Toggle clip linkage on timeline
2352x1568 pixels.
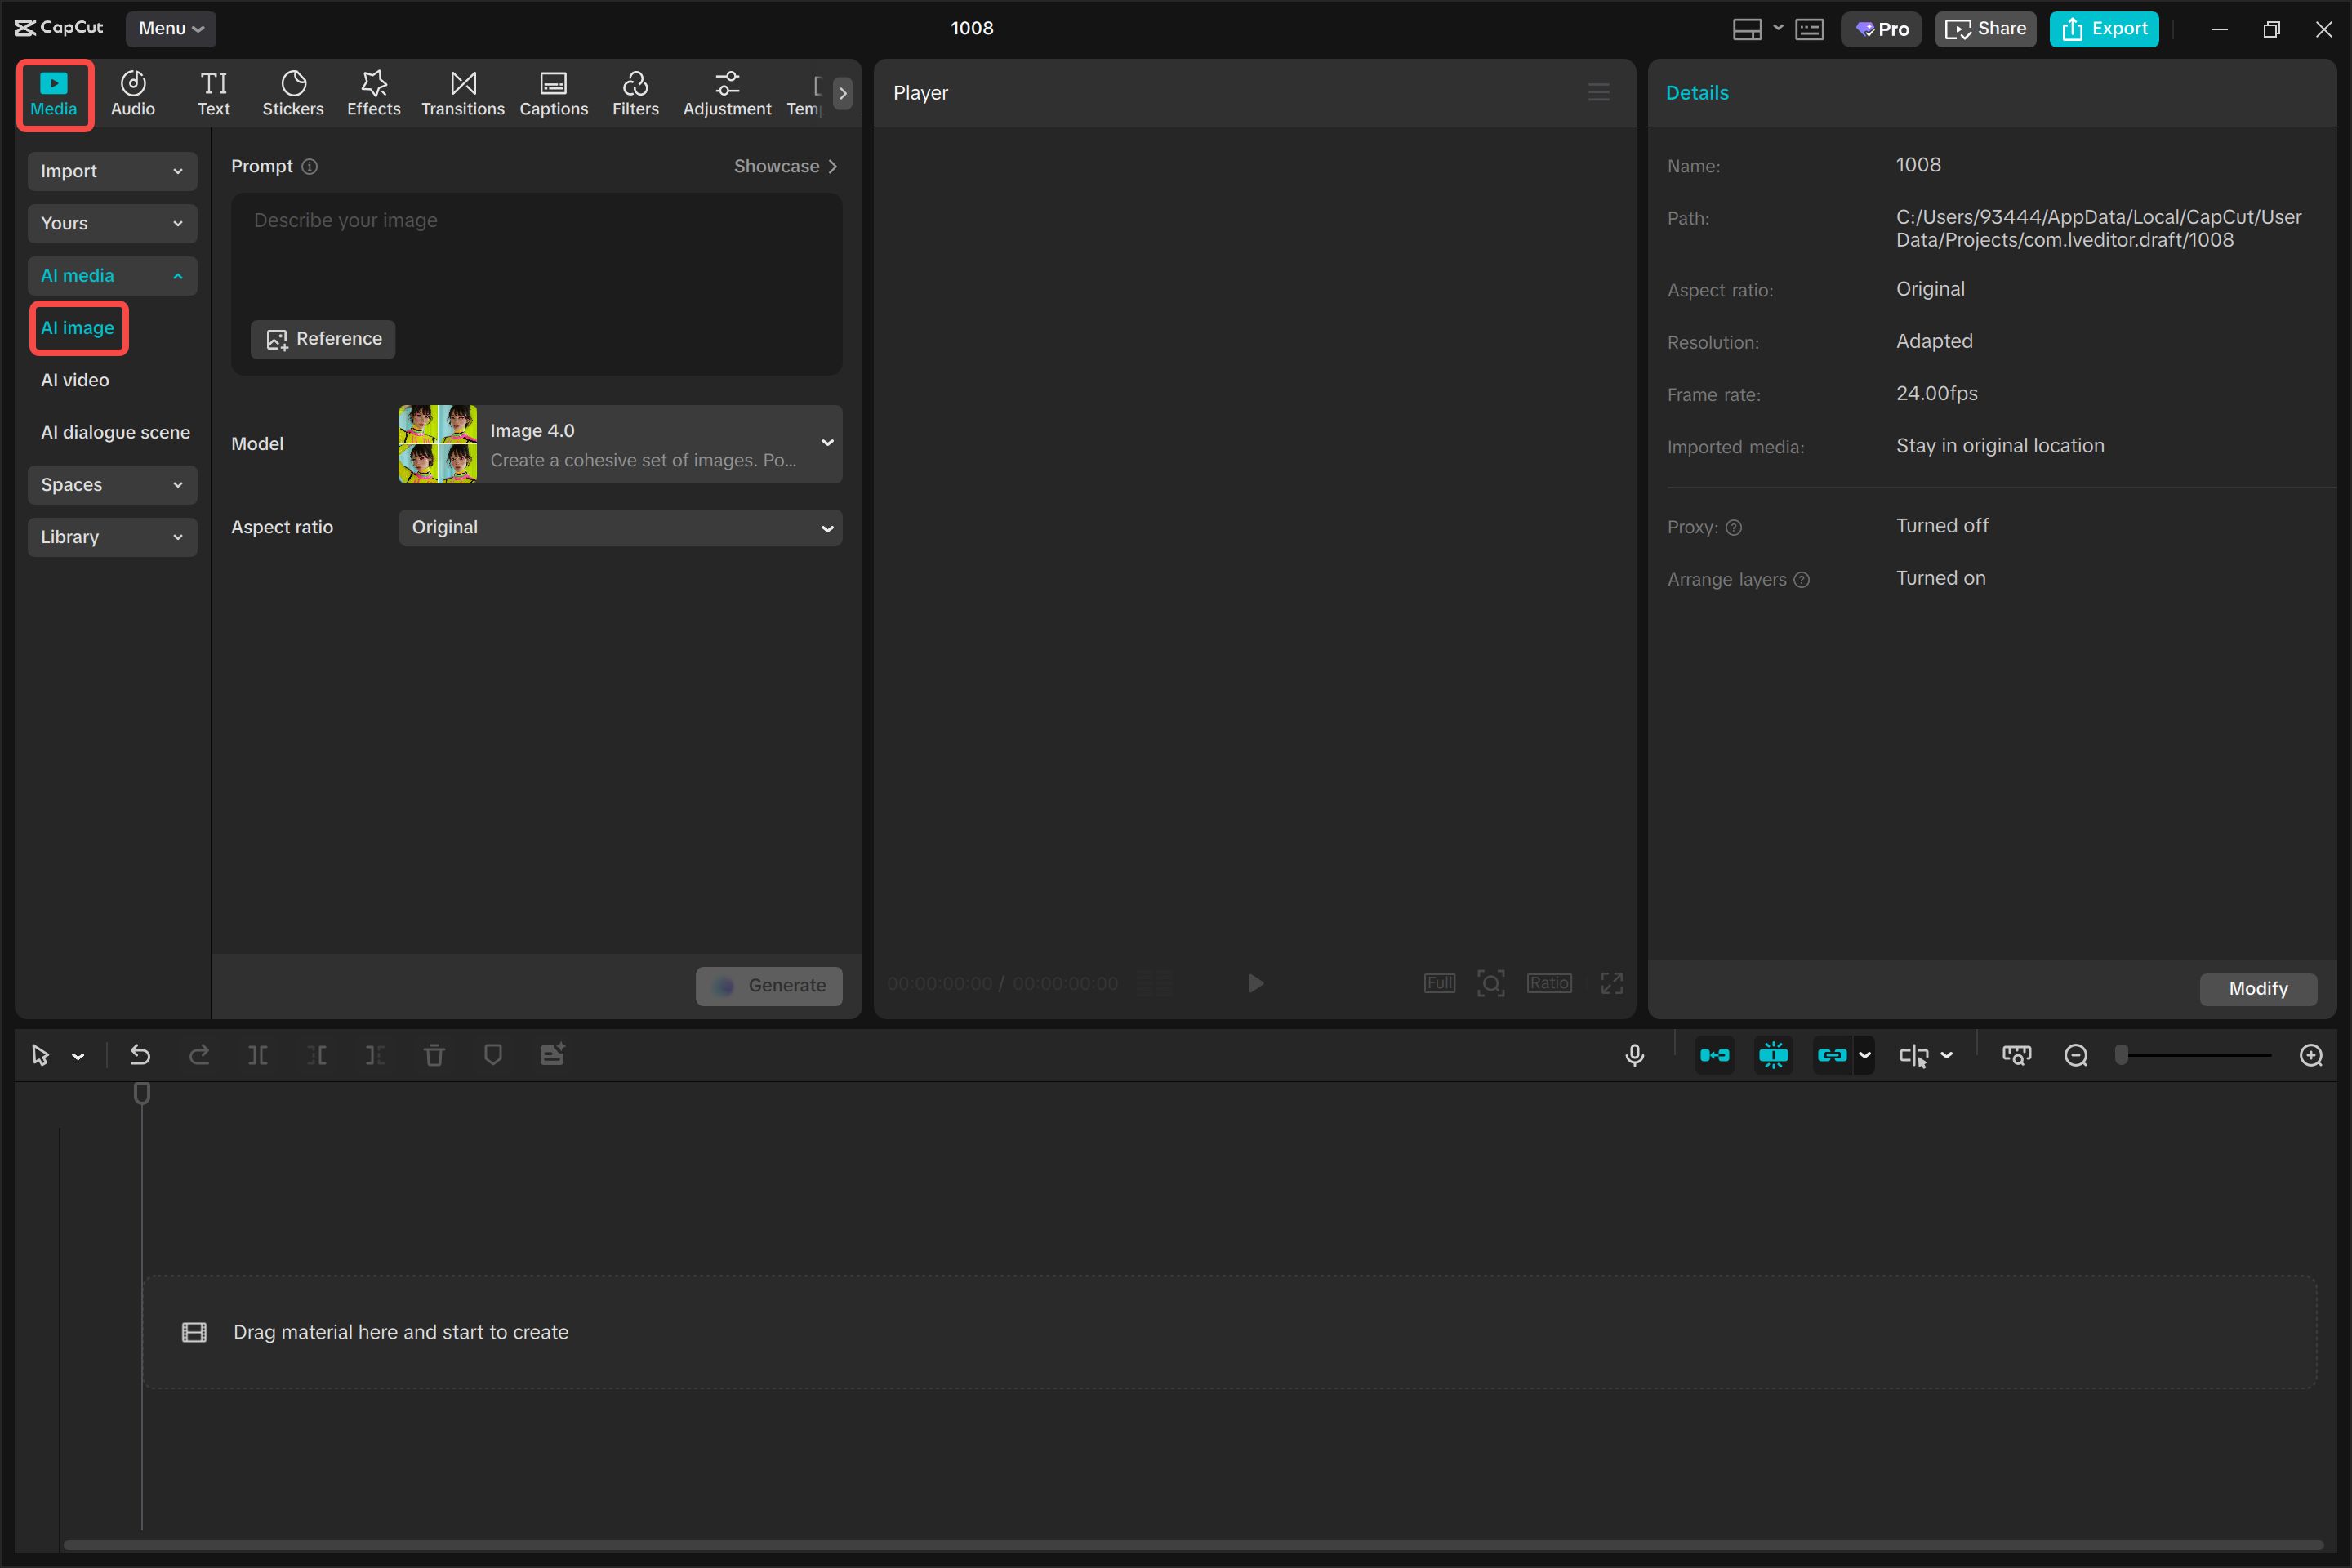pos(1832,1055)
